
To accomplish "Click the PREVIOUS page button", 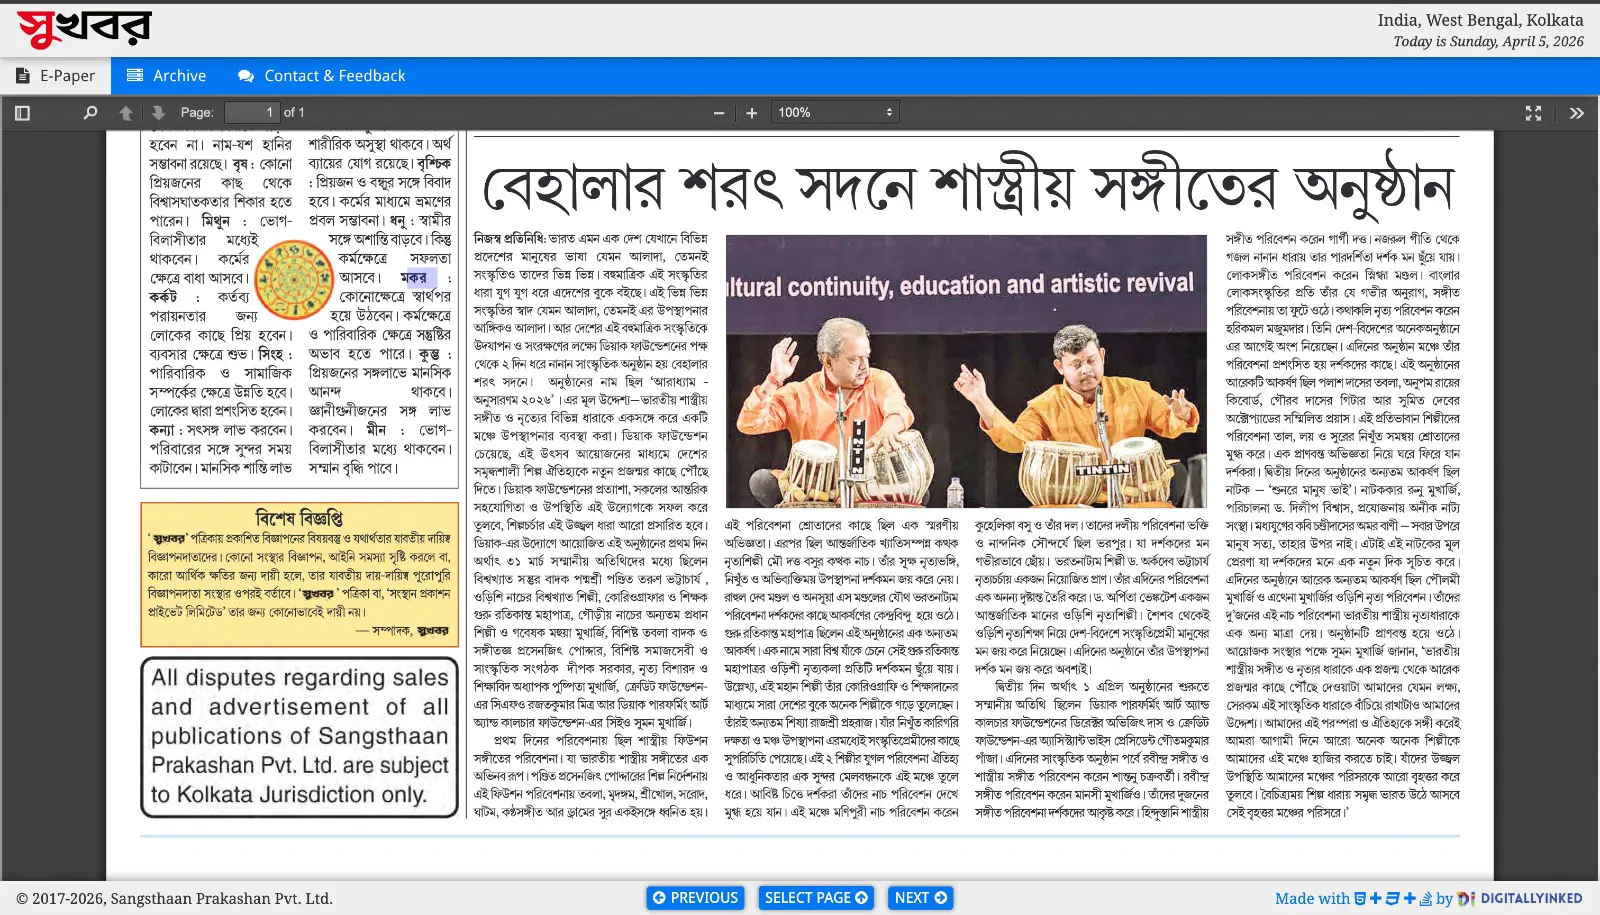I will click(x=695, y=898).
